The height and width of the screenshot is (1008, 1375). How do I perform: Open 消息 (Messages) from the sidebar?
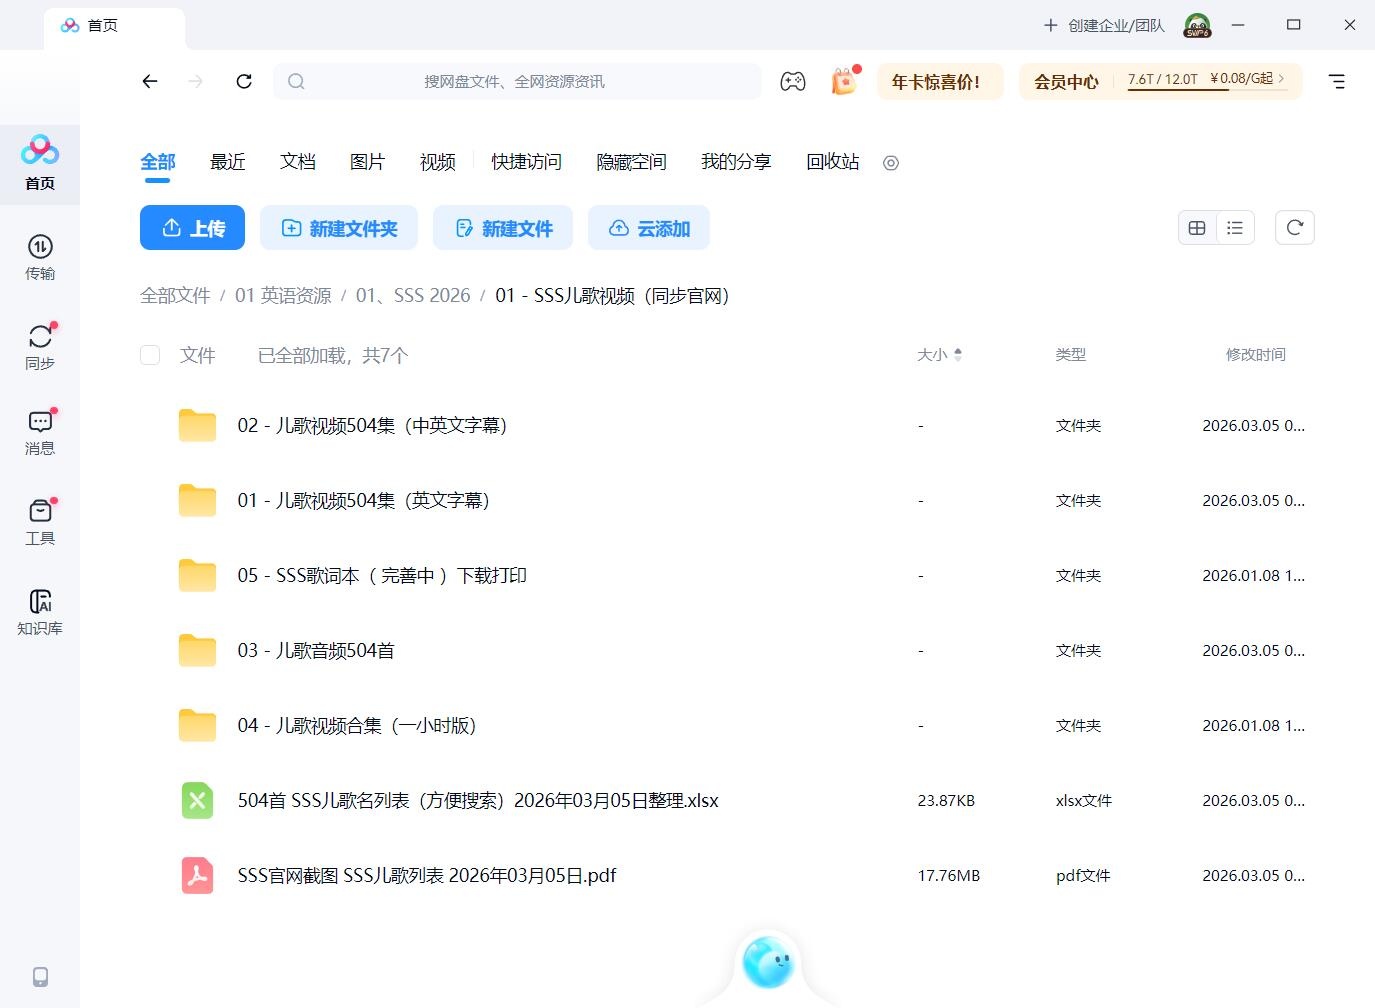[40, 432]
